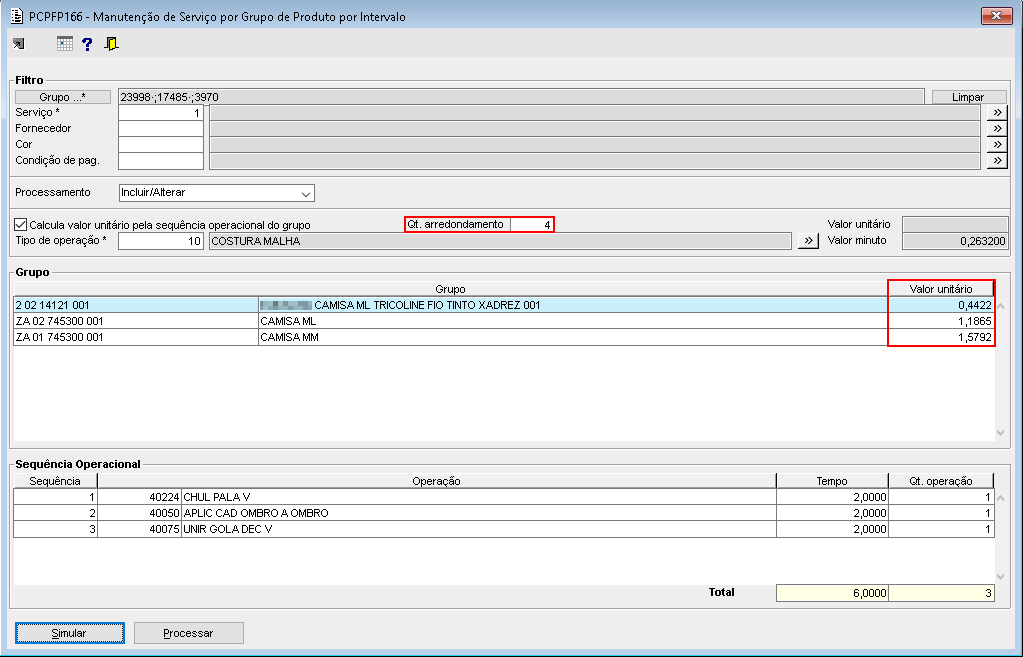The width and height of the screenshot is (1023, 657).
Task: Click the Simular button
Action: (x=69, y=633)
